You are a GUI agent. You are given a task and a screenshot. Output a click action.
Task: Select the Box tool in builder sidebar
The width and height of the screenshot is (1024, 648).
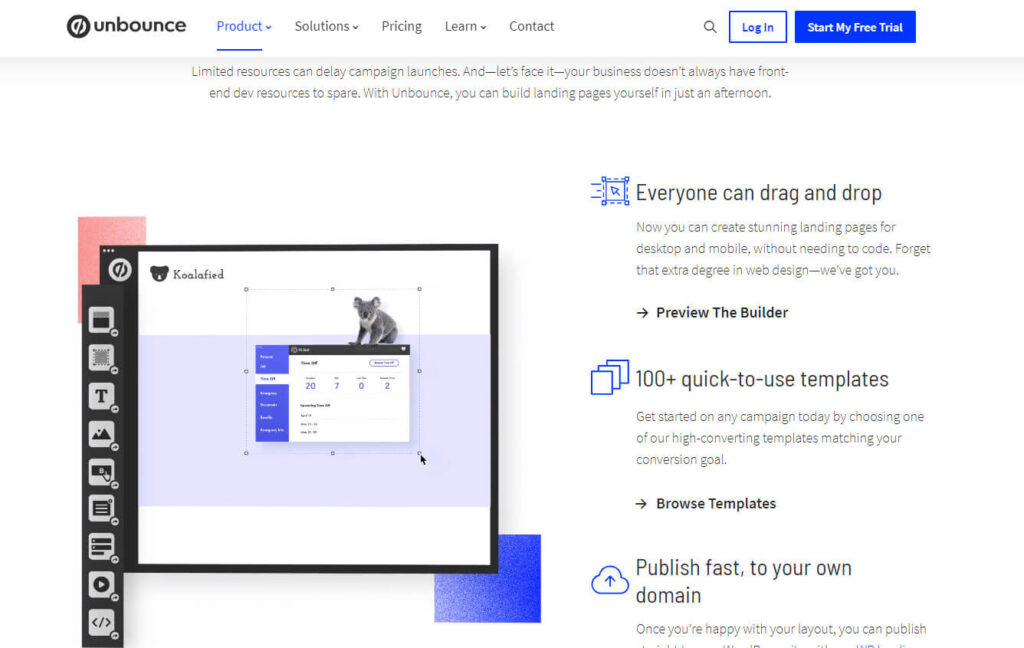tap(101, 357)
